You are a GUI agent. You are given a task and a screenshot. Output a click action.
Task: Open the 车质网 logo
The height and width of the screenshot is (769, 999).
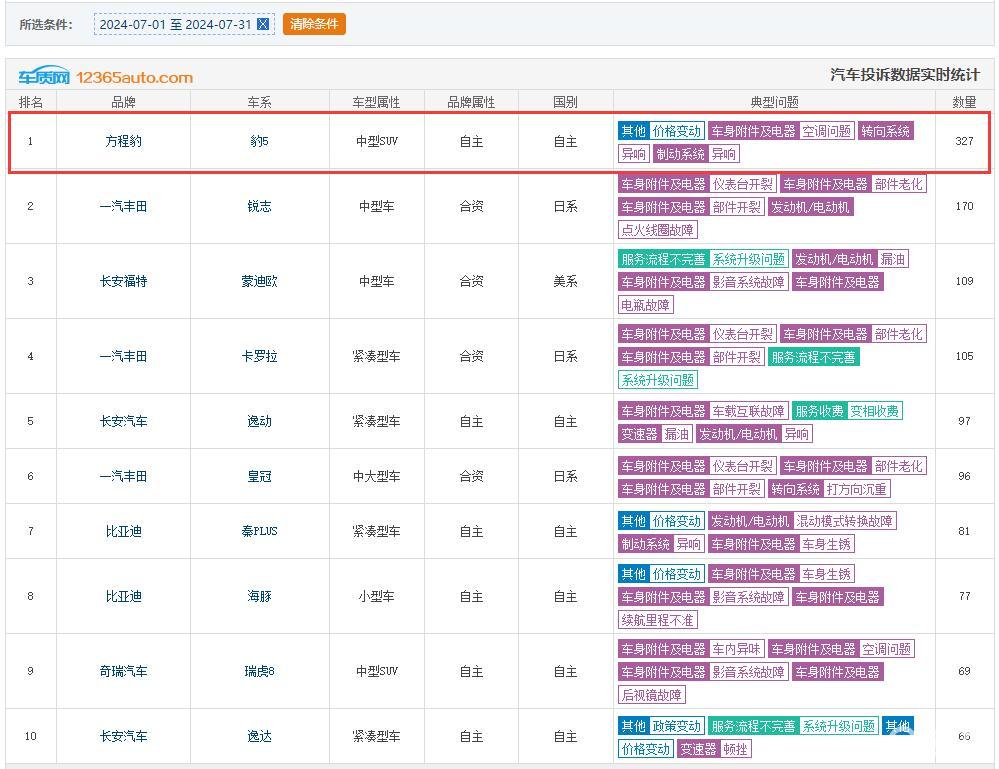[x=43, y=76]
